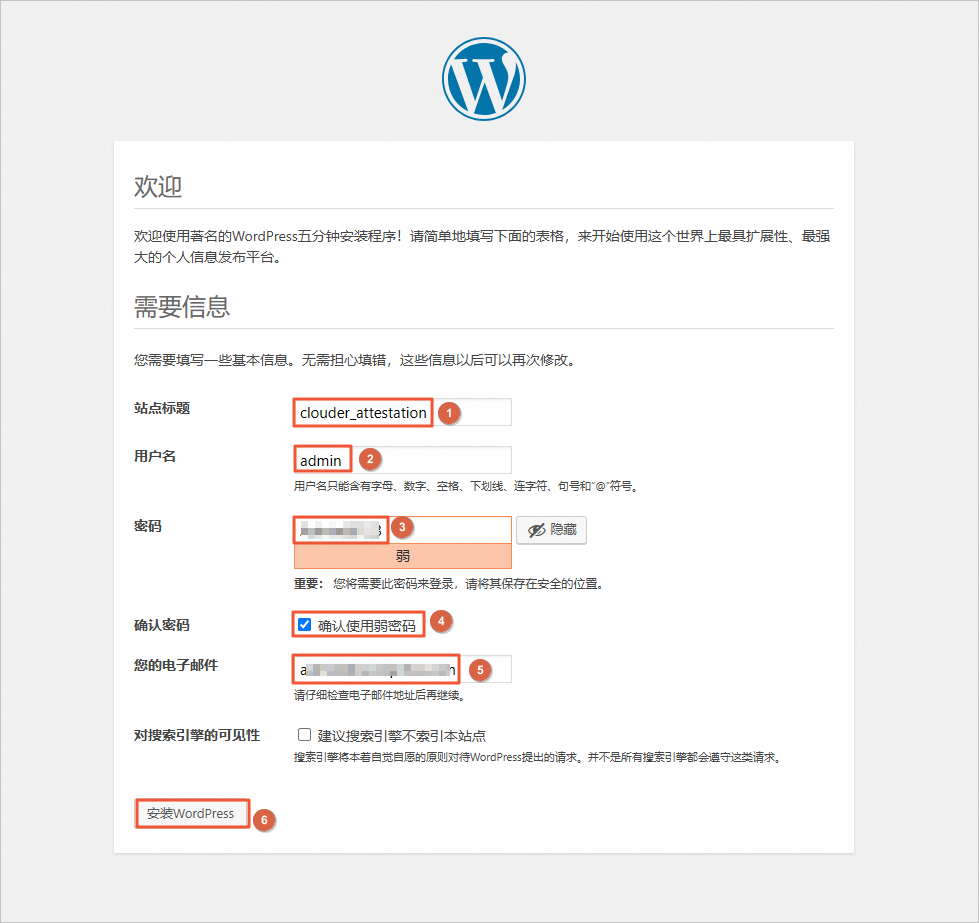The width and height of the screenshot is (979, 923).
Task: Click the 您的电子邮件 label
Action: (x=176, y=665)
